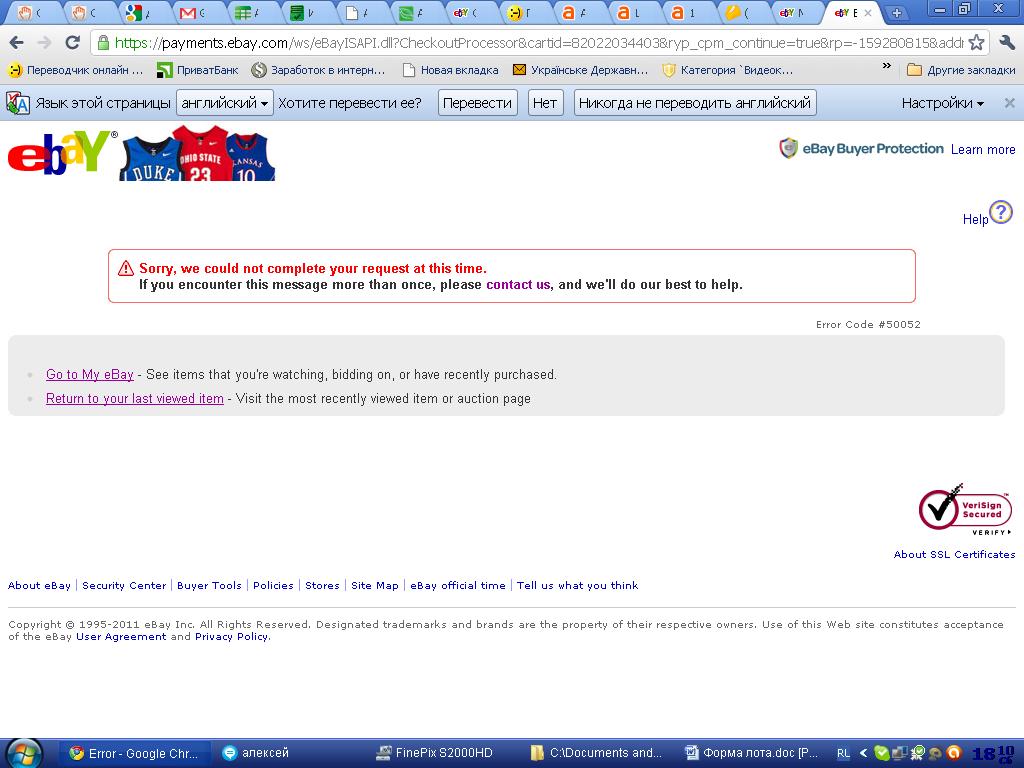Open the Learn more link
Image resolution: width=1024 pixels, height=768 pixels.
coord(983,150)
